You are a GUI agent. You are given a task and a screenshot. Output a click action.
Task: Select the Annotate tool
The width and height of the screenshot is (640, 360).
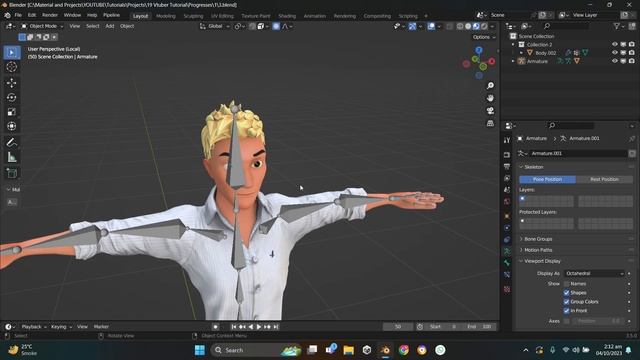click(x=11, y=142)
